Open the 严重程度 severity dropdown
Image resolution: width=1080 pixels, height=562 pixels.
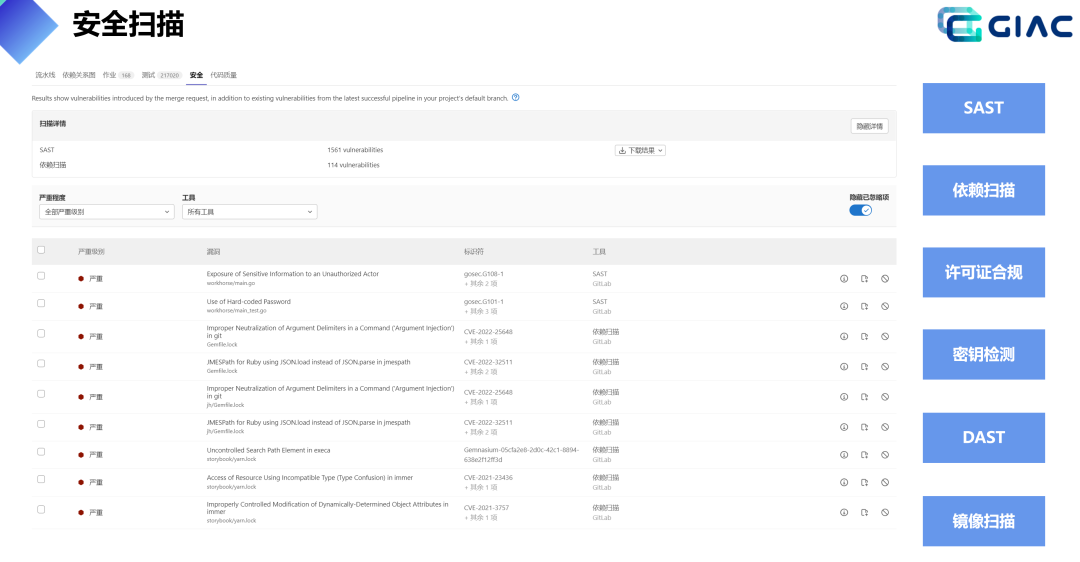click(x=107, y=212)
